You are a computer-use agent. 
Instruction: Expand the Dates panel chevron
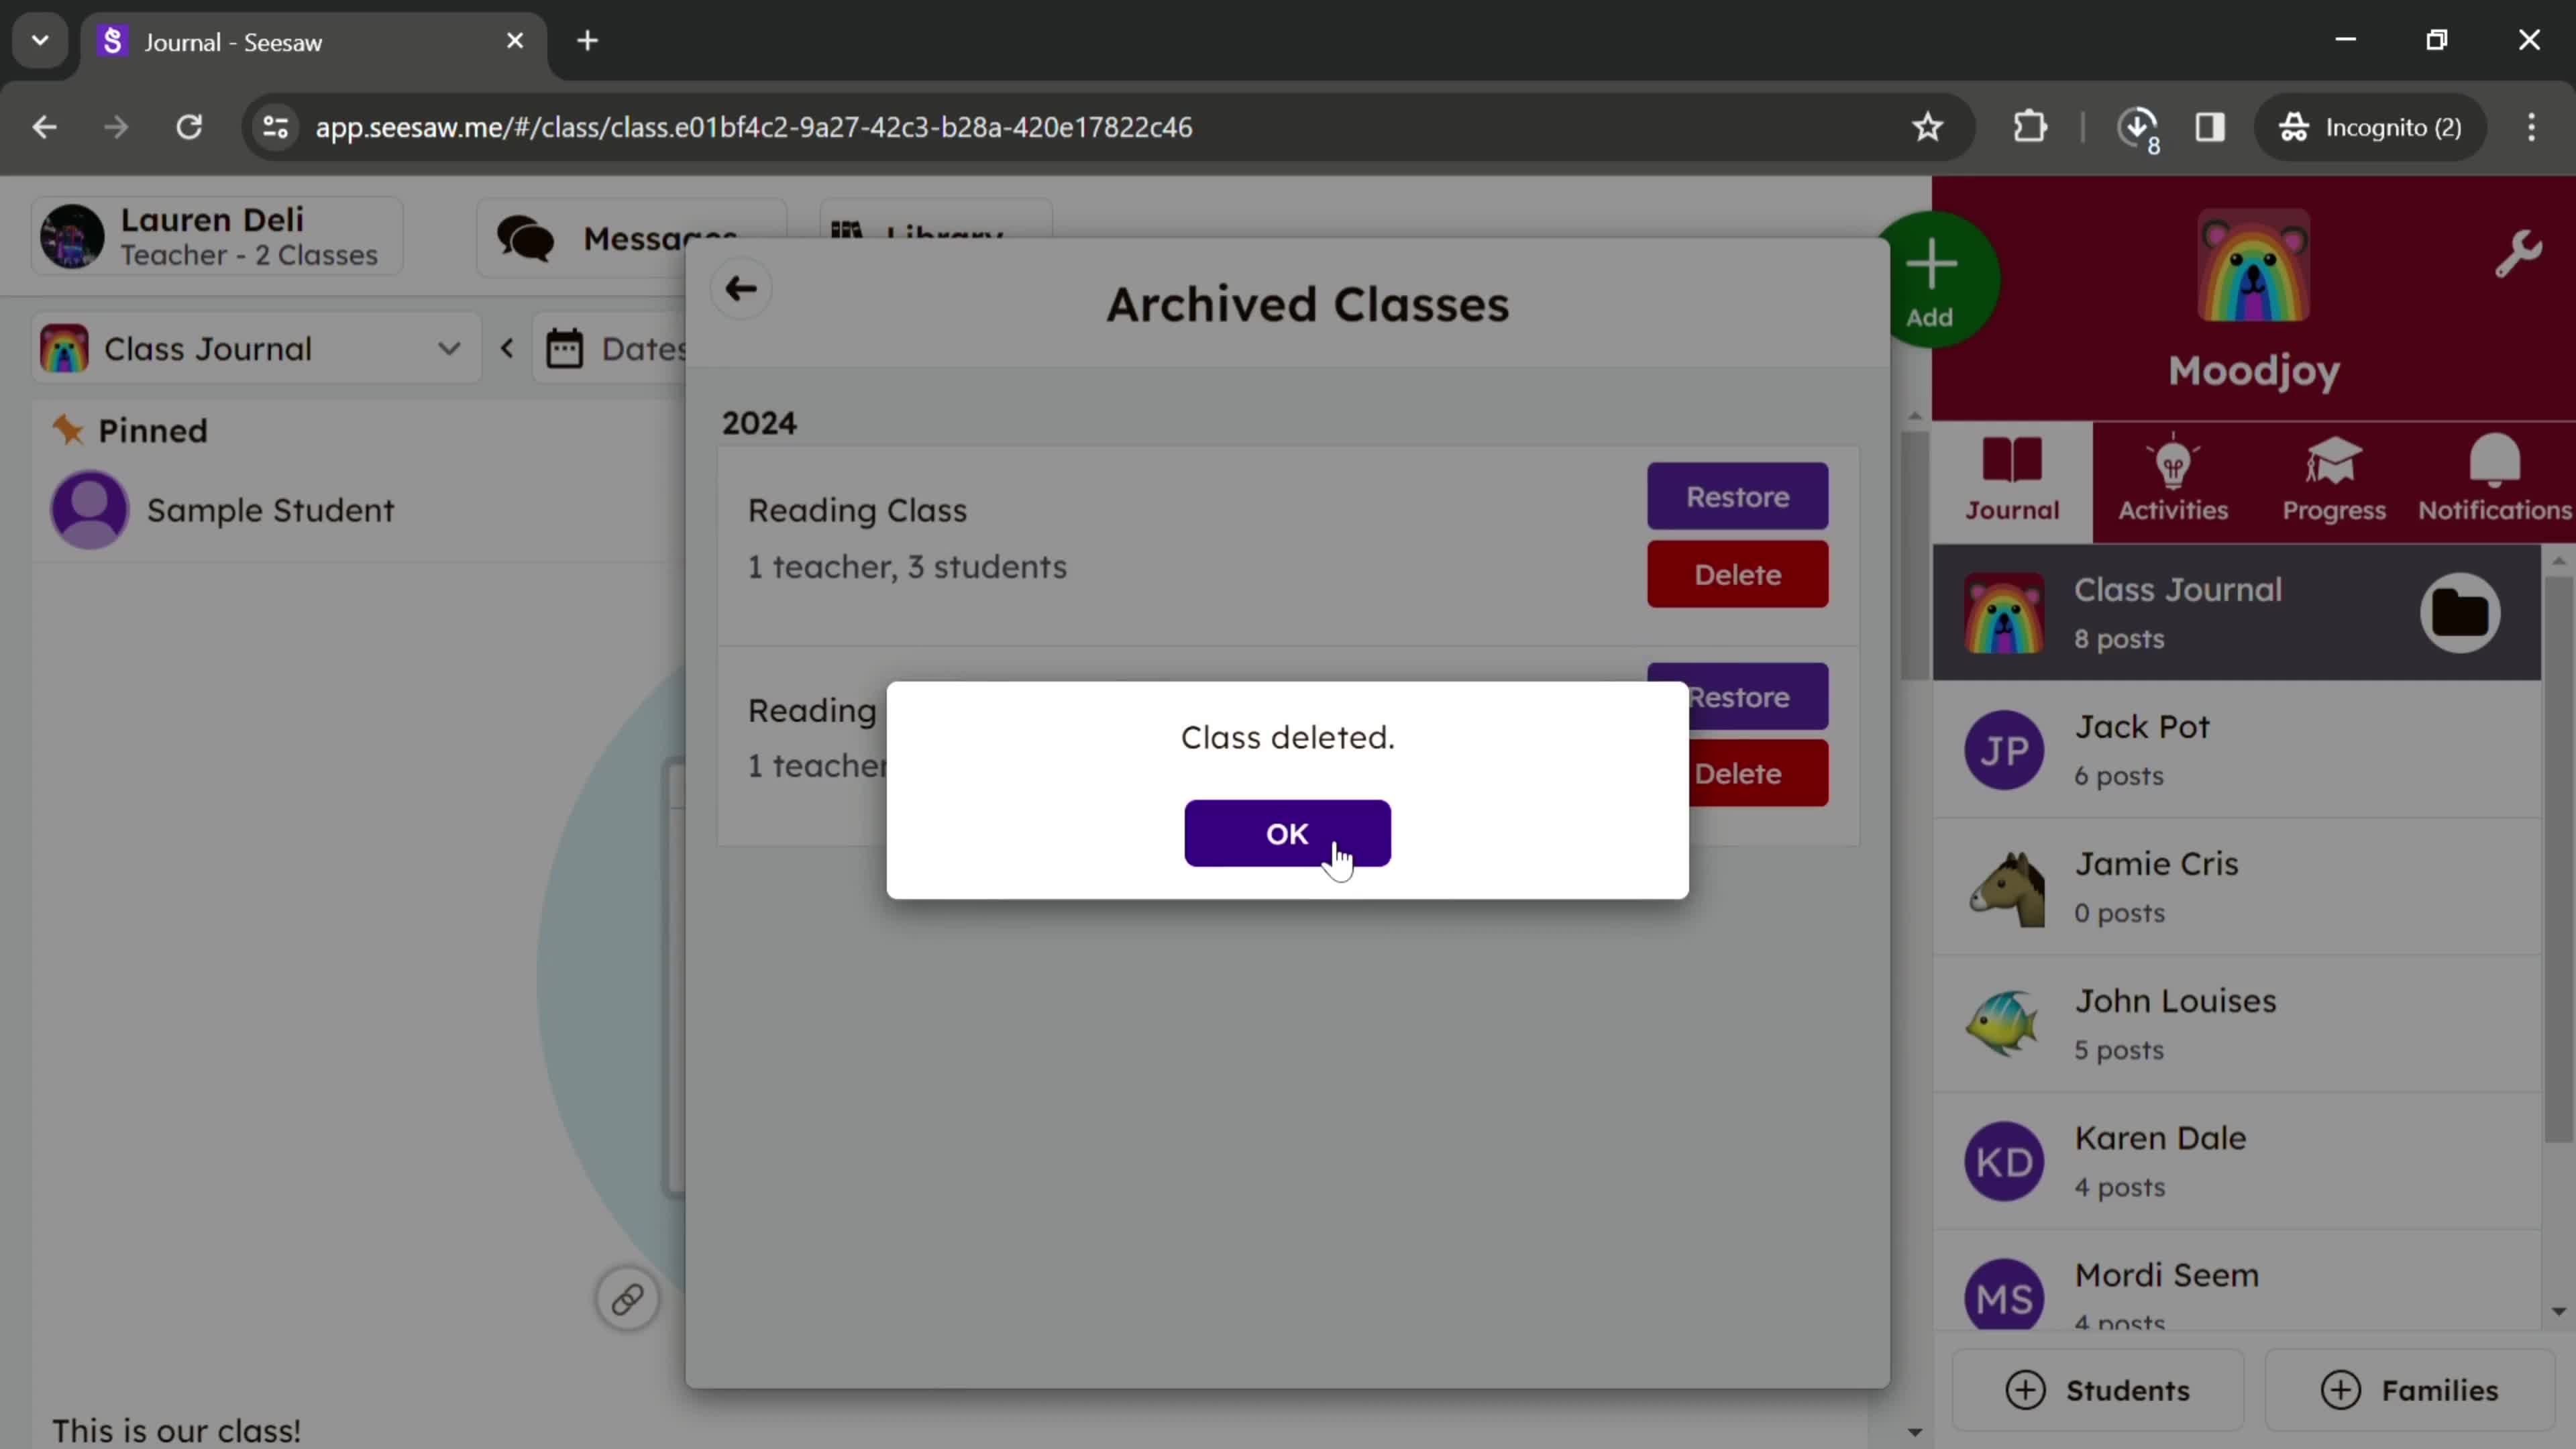click(508, 349)
